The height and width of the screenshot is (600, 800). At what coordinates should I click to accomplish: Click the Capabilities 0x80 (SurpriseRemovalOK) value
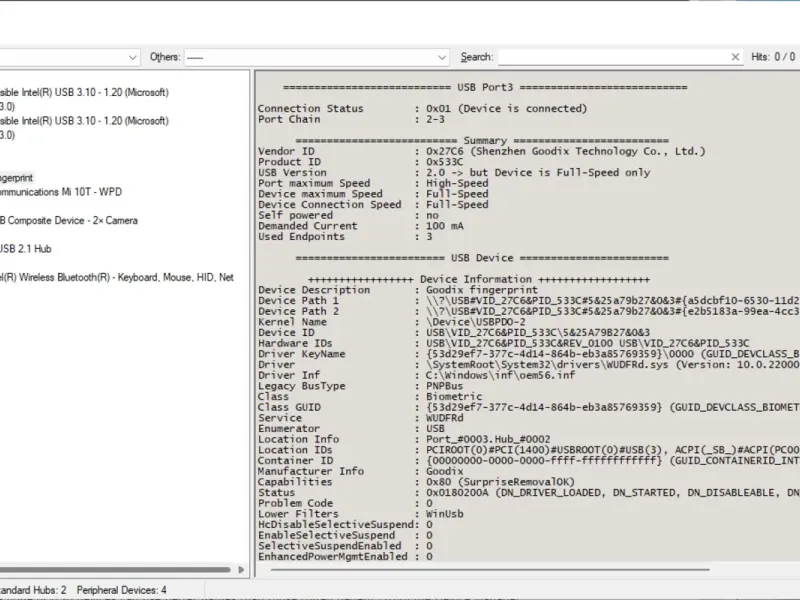[501, 482]
